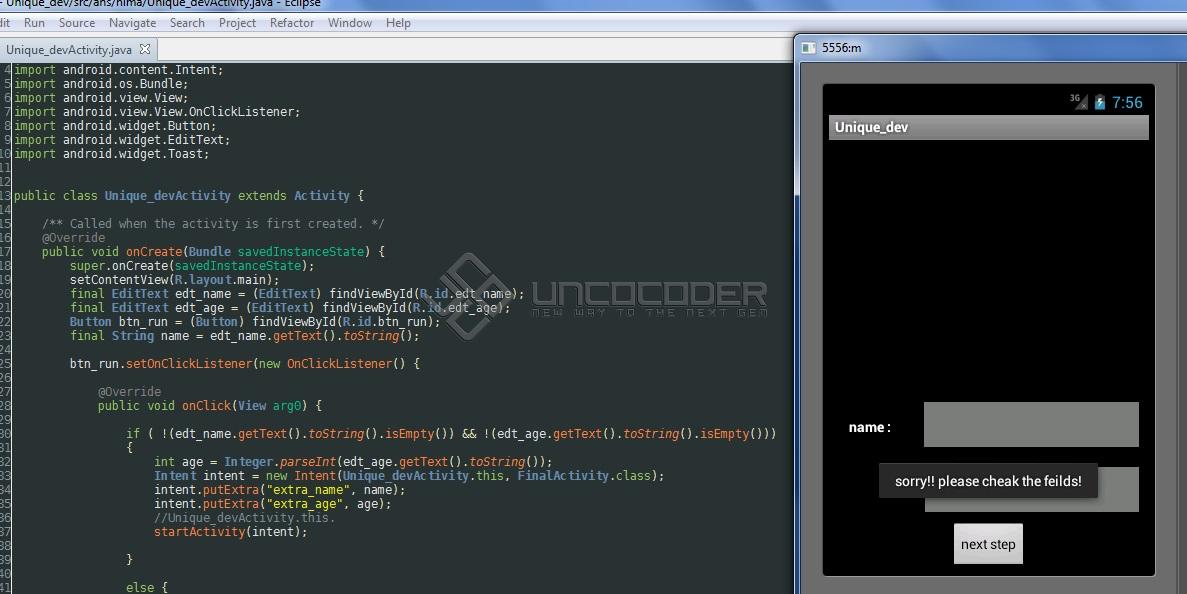Click the 'btn_run.setOnClickListener' line
The image size is (1187, 594).
(x=245, y=363)
